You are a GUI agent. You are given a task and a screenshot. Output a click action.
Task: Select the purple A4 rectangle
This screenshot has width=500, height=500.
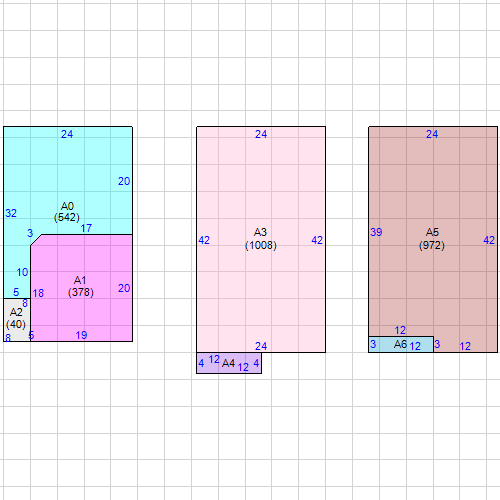point(229,363)
